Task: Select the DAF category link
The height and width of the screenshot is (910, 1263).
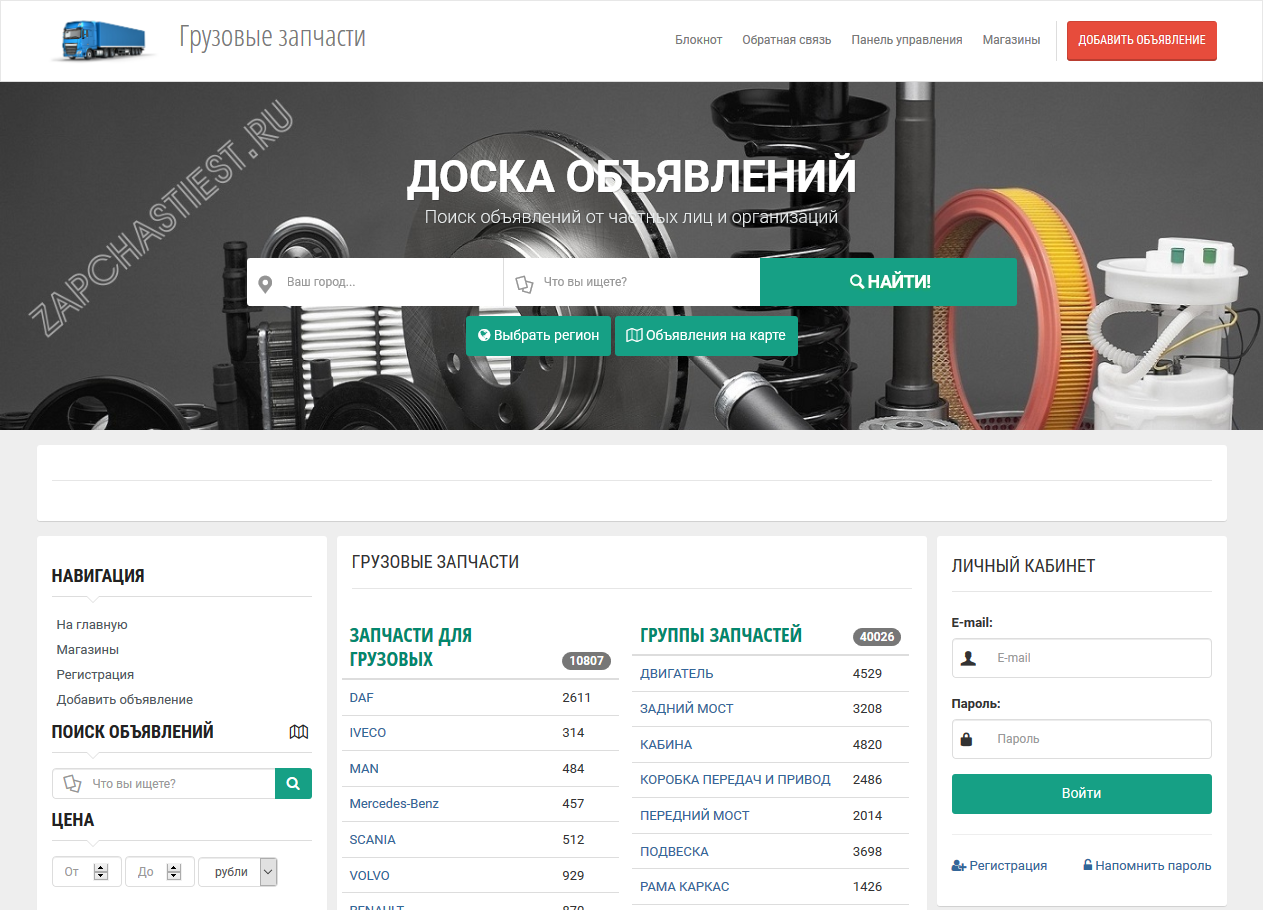Action: click(361, 697)
